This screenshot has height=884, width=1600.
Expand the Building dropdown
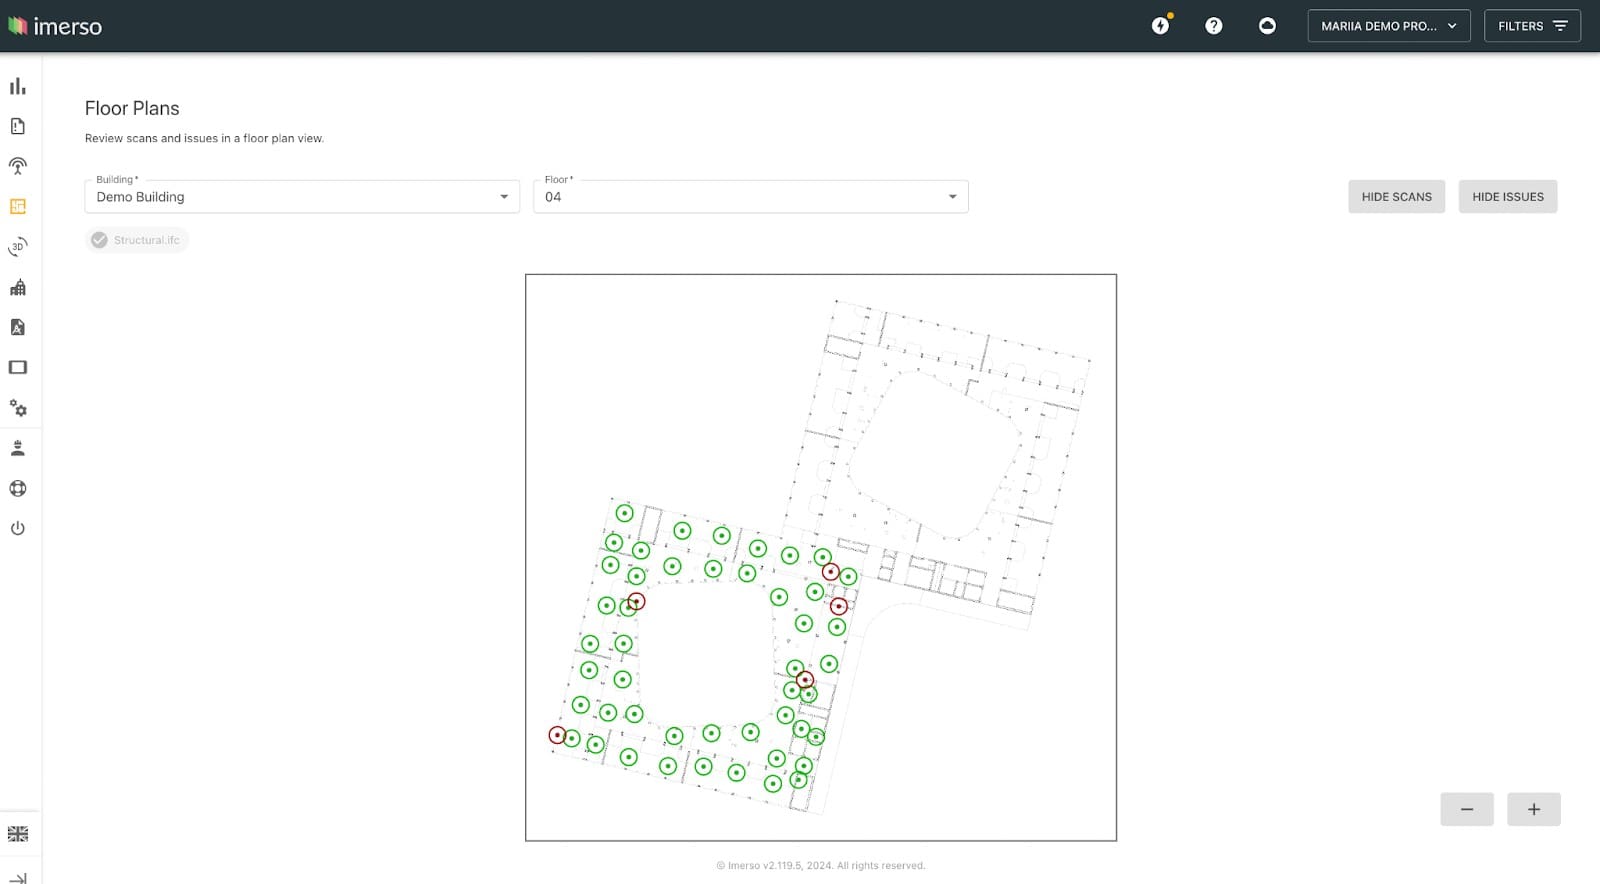(x=301, y=197)
